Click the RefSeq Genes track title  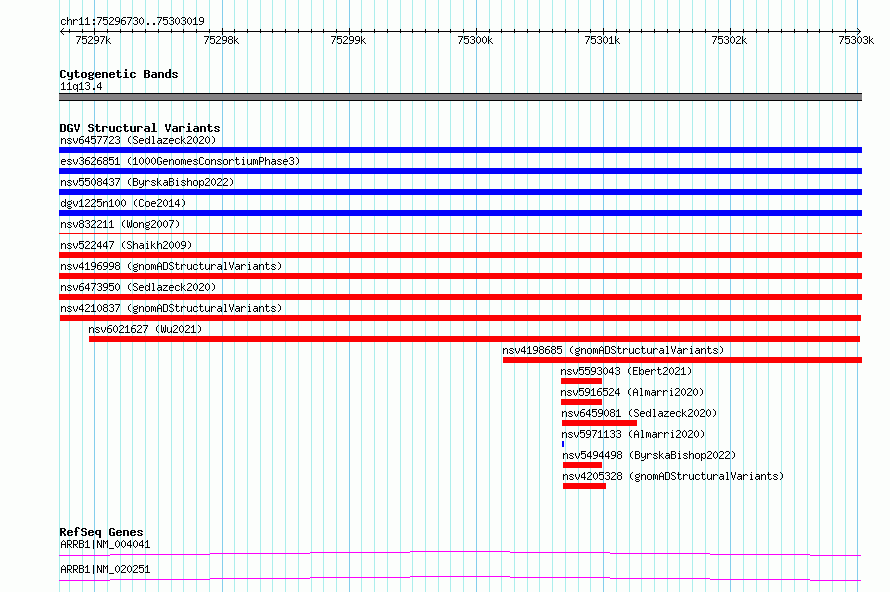(x=101, y=532)
